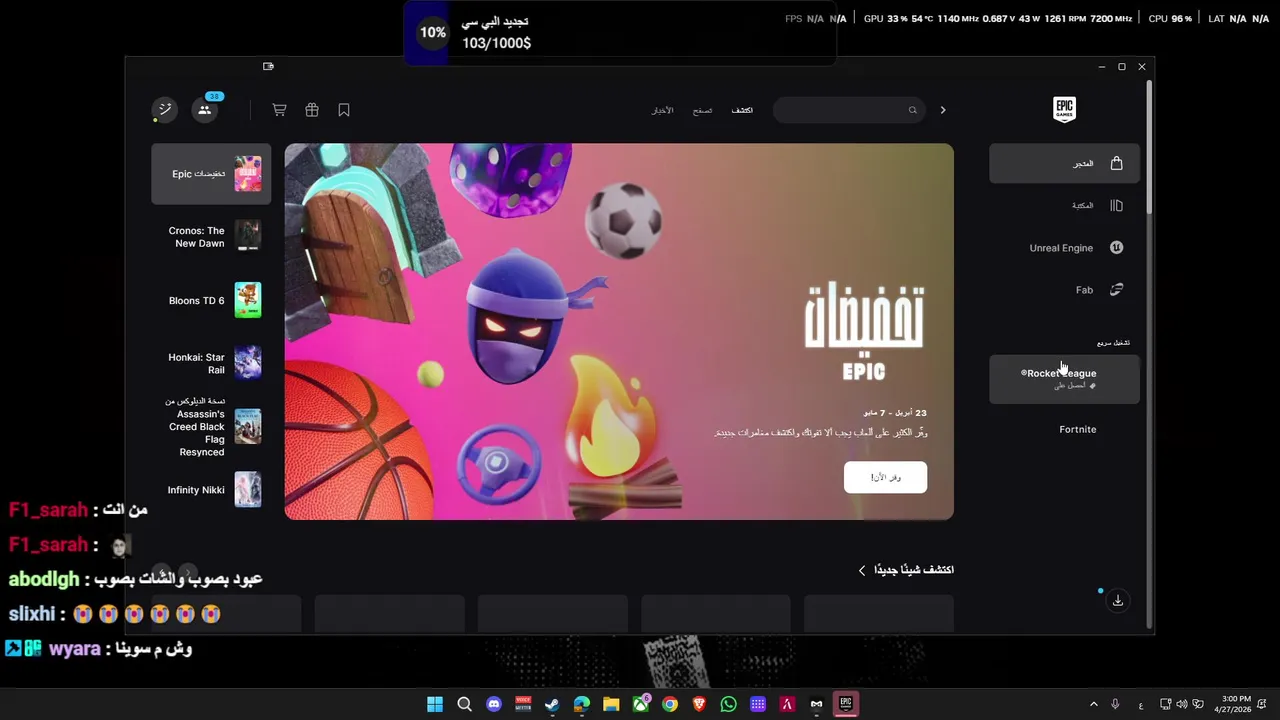Screen dimensions: 1280x720
Task: Open the user profile avatar menu
Action: pyautogui.click(x=165, y=110)
